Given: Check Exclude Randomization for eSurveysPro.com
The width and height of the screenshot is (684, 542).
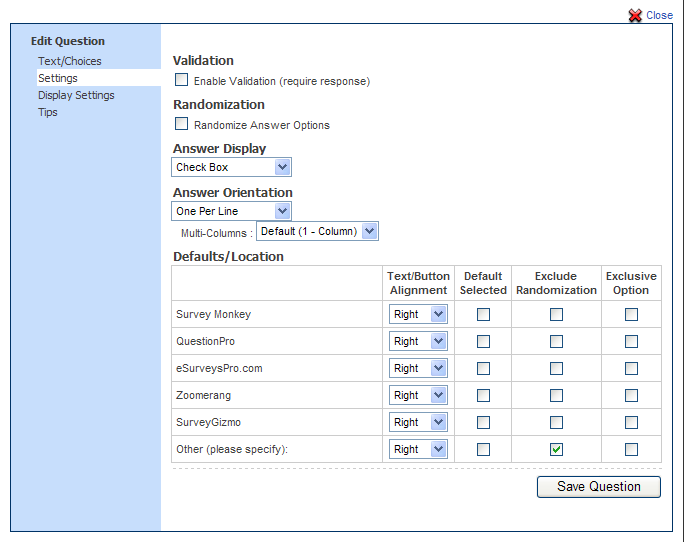Looking at the screenshot, I should 556,368.
